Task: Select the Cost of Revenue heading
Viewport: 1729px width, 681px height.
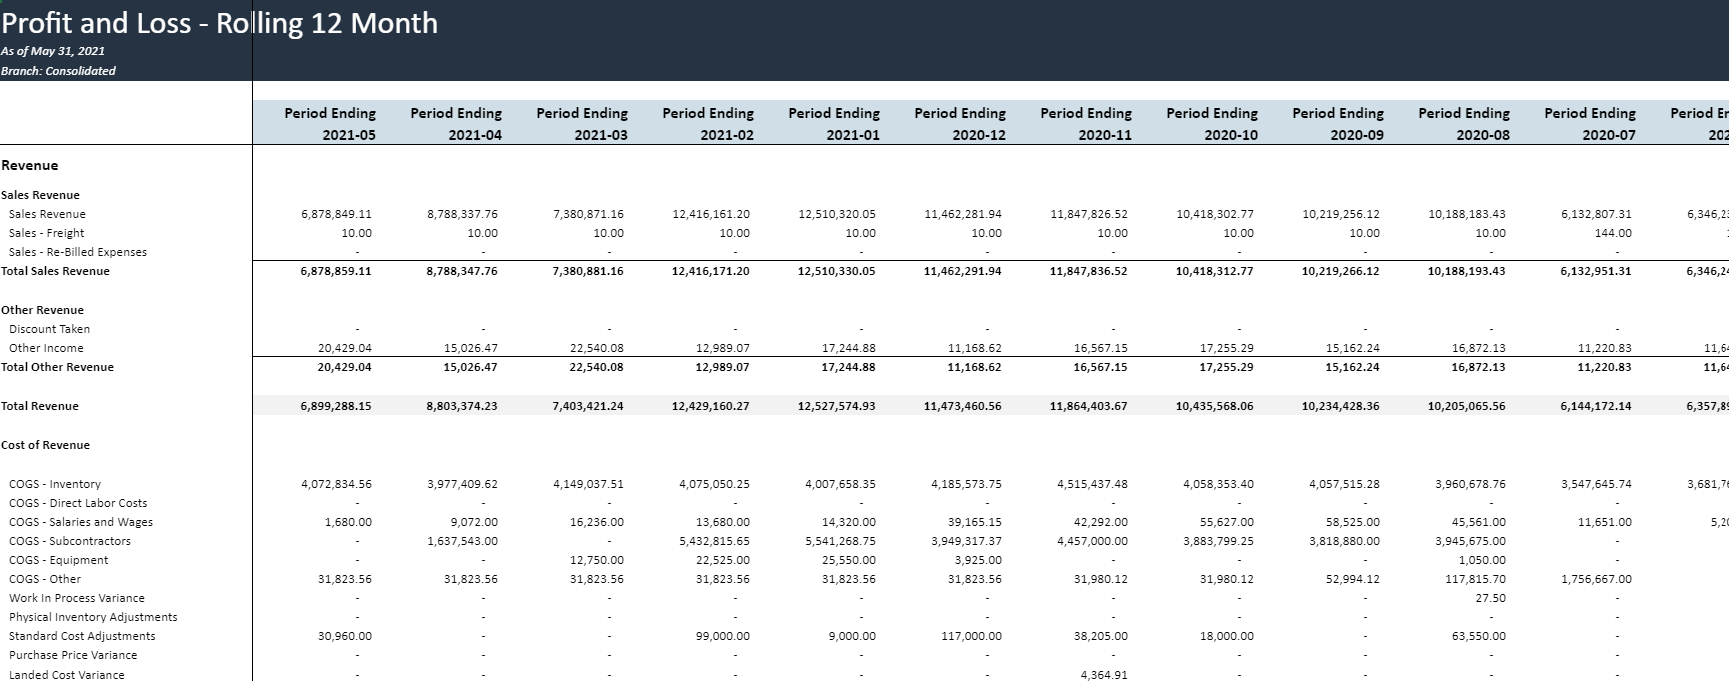Action: click(x=45, y=445)
